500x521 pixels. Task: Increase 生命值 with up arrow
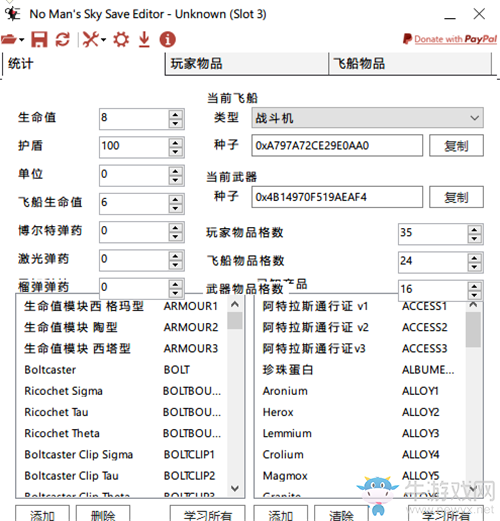175,114
